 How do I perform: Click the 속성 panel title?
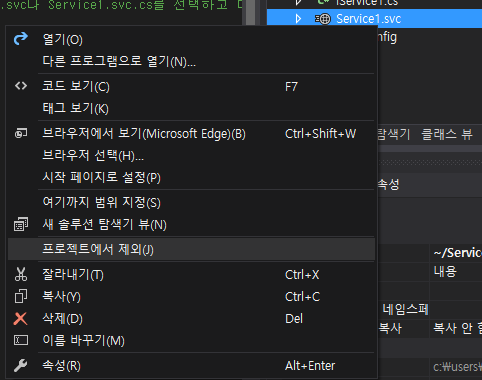pyautogui.click(x=388, y=184)
